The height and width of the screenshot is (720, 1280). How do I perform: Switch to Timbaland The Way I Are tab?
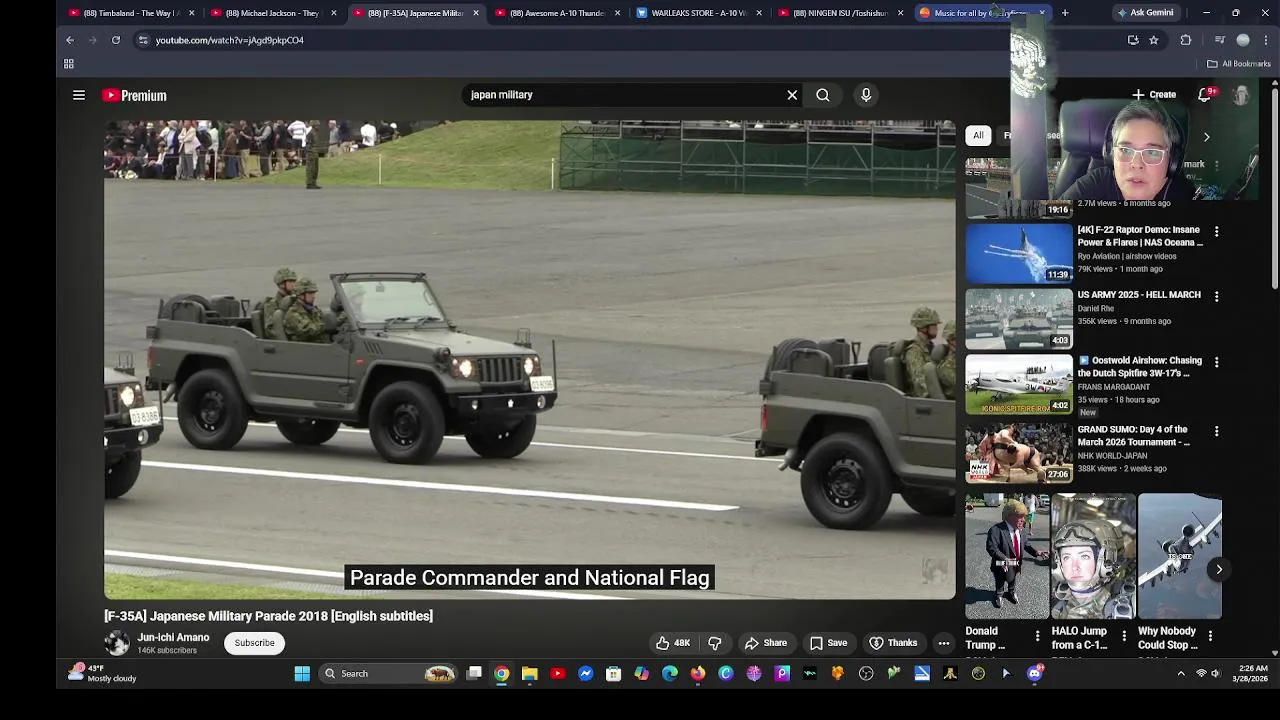point(130,13)
